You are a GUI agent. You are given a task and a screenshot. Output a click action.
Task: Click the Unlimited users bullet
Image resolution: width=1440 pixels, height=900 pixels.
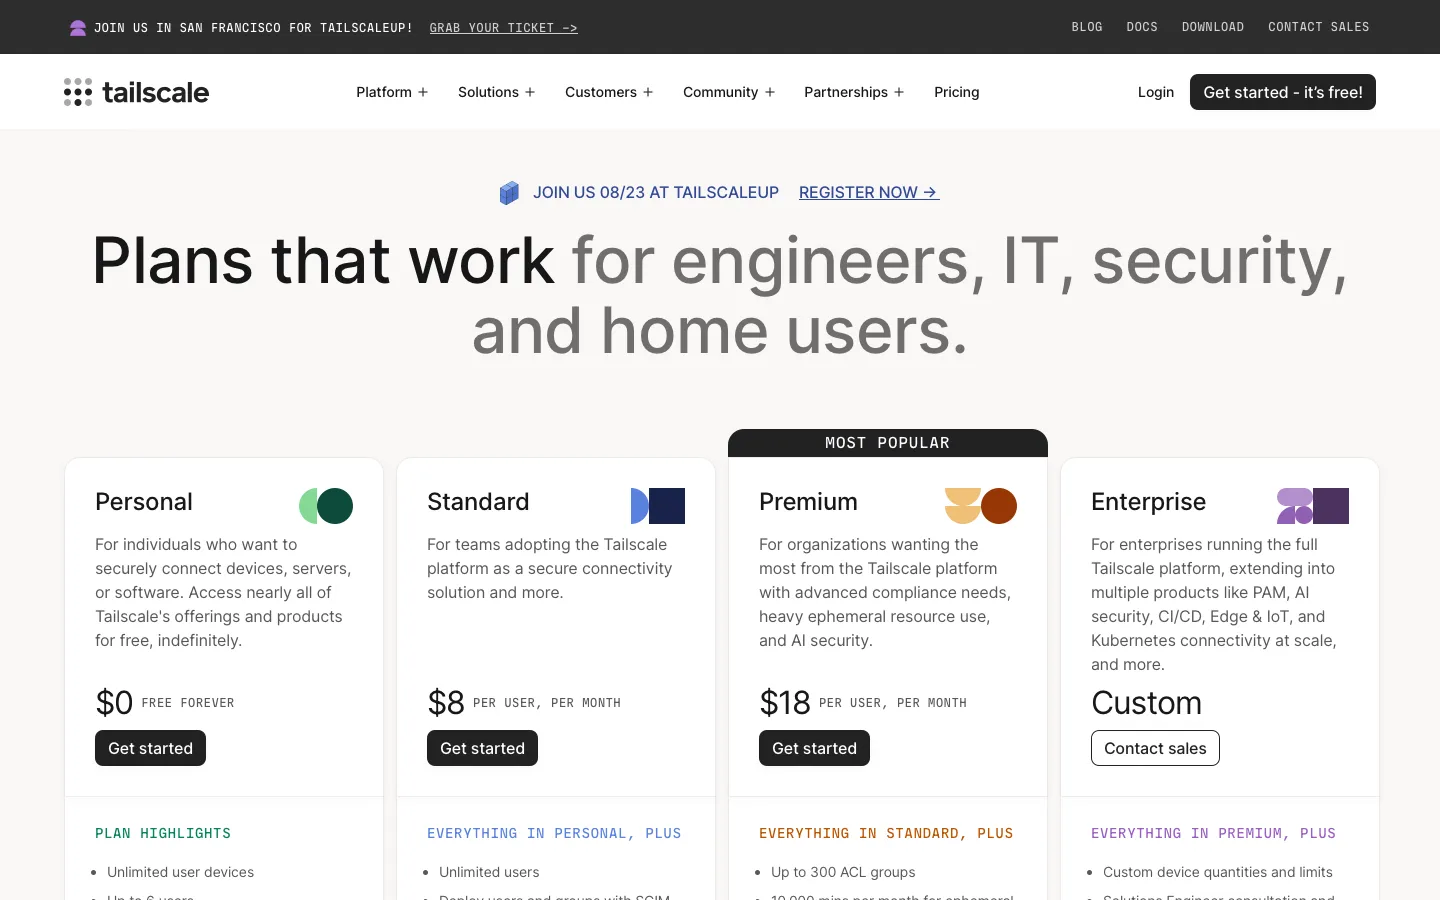489,872
